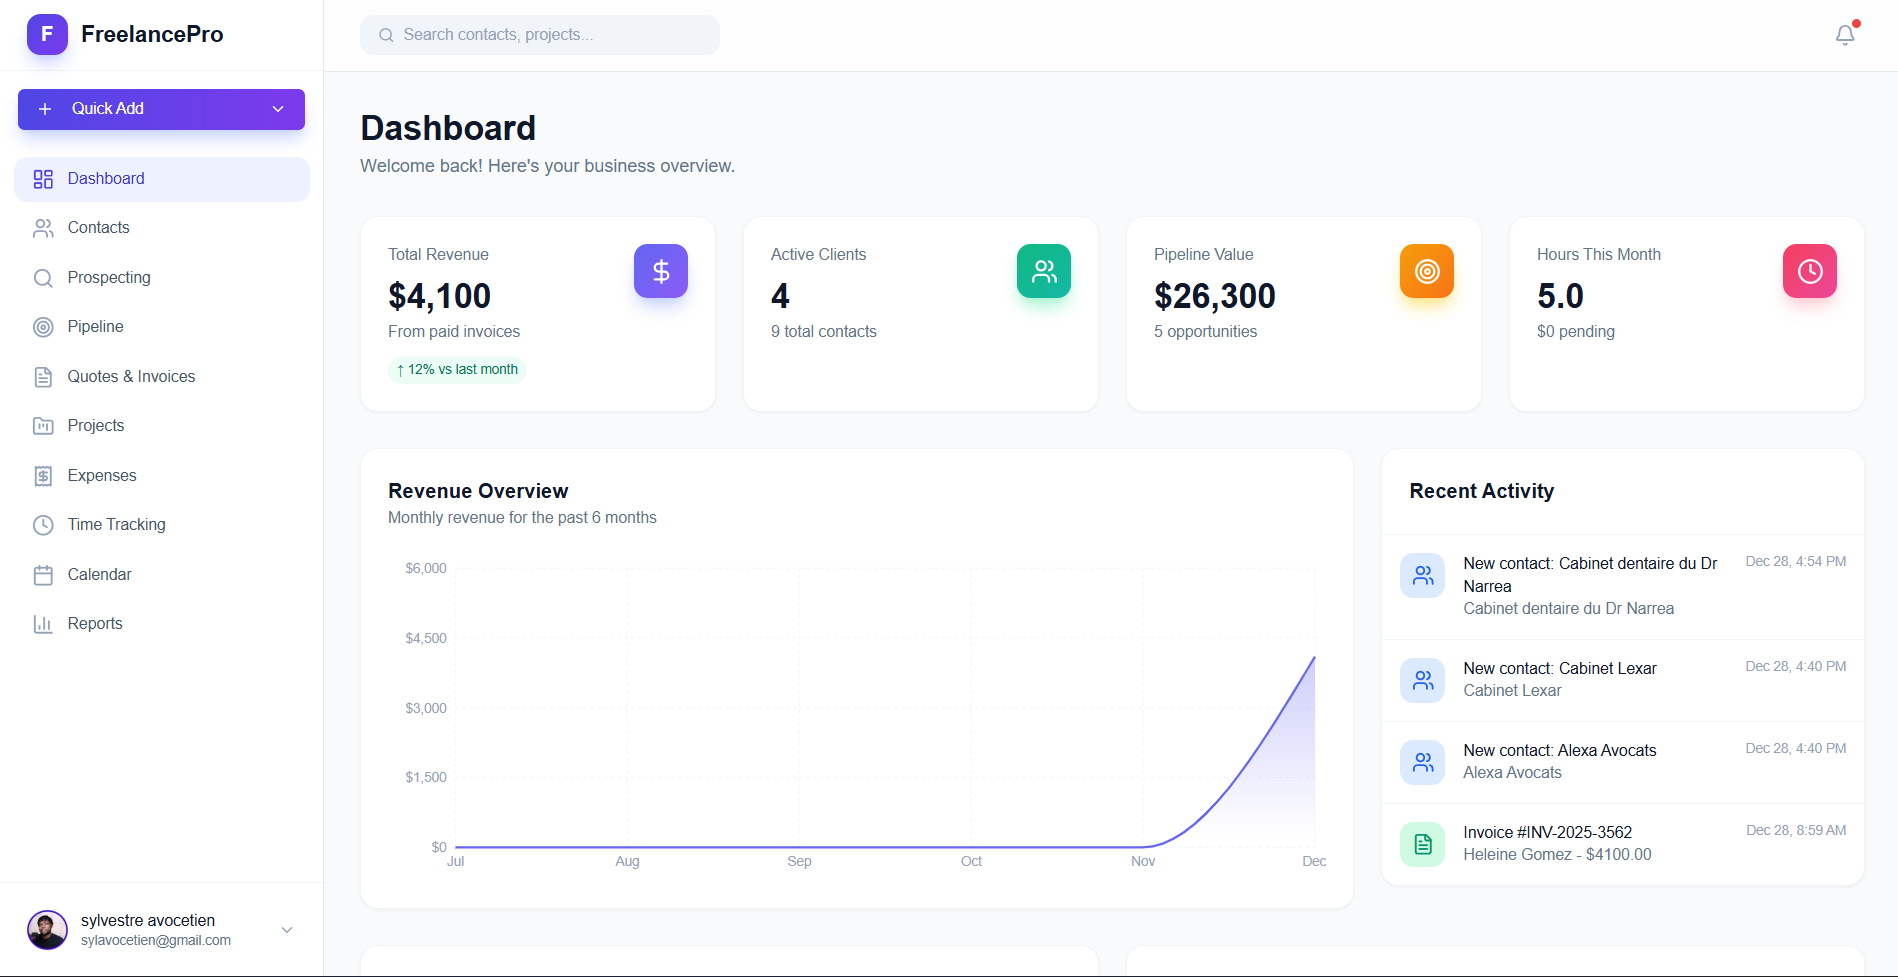1898x977 pixels.
Task: Expand the sylvestre avocetien account menu chevron
Action: tap(287, 930)
